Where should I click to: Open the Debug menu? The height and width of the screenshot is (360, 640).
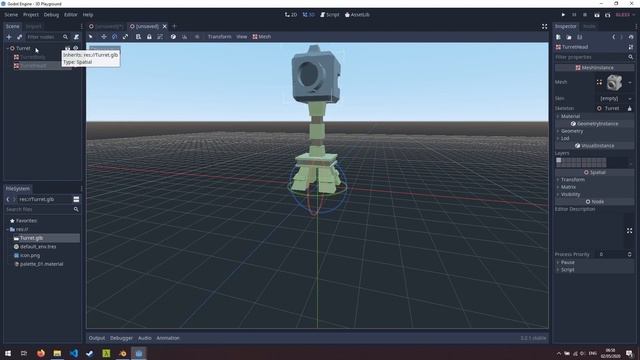(x=51, y=15)
